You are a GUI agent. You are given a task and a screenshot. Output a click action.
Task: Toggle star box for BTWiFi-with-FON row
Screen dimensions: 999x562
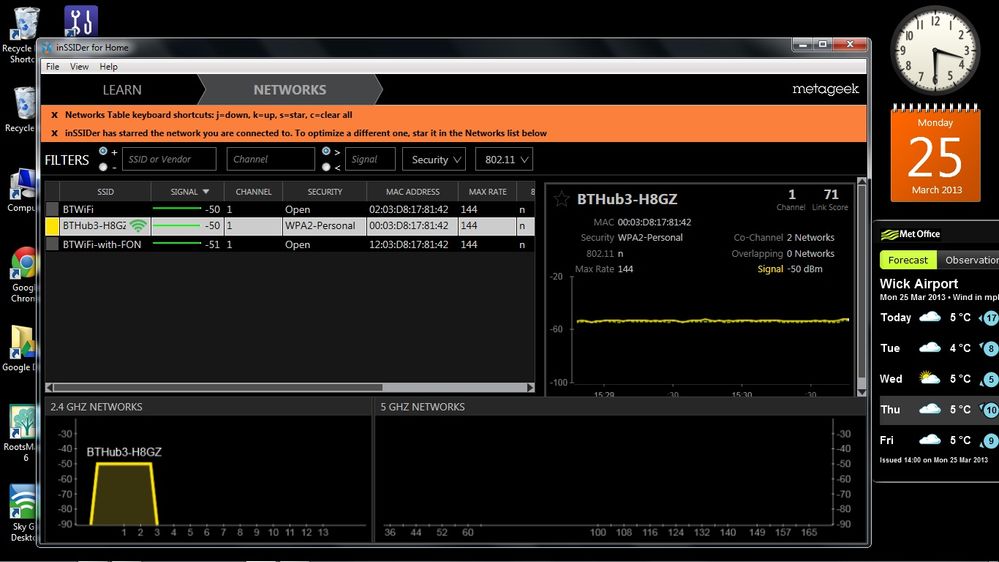(x=52, y=244)
